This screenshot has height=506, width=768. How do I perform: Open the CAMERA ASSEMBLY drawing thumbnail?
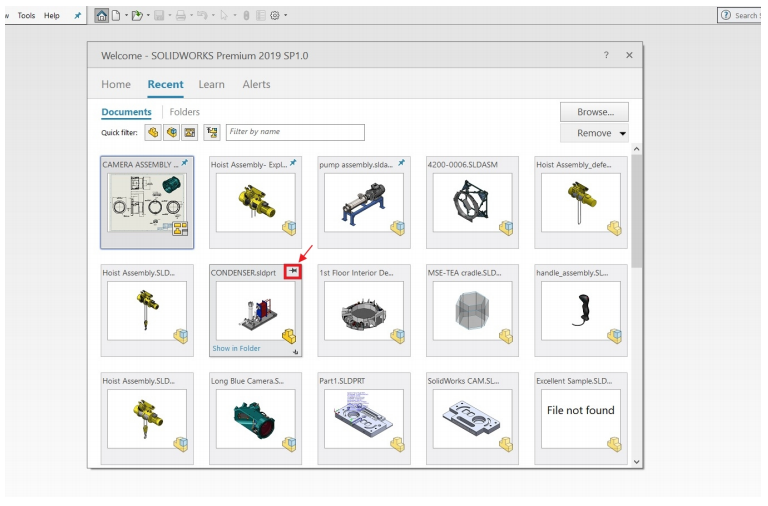pos(147,202)
